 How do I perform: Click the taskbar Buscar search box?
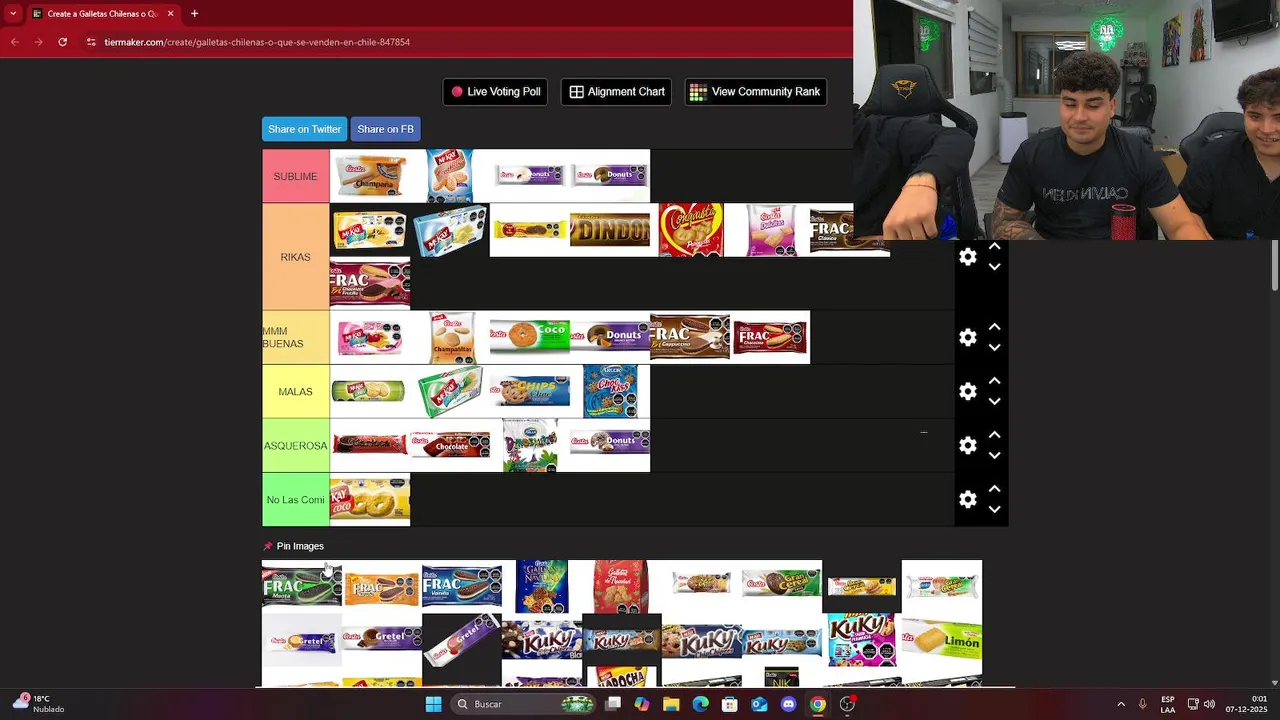[x=521, y=704]
